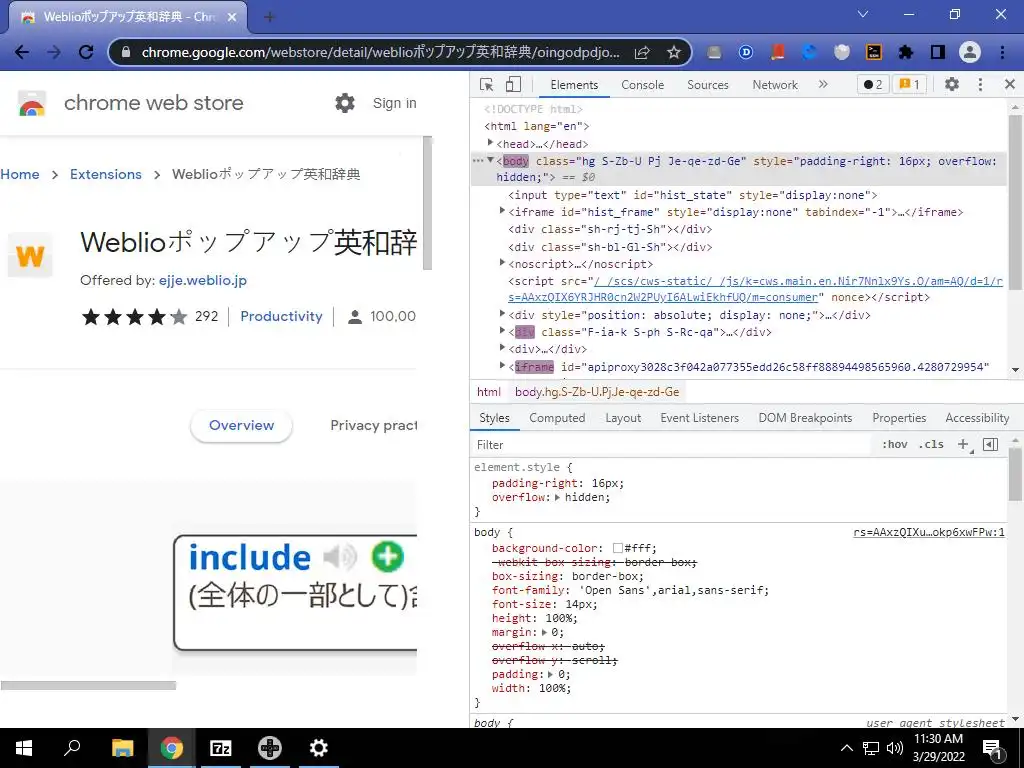Screen dimensions: 1024x768
Task: Expand the hist_frame iframe node
Action: 502,211
